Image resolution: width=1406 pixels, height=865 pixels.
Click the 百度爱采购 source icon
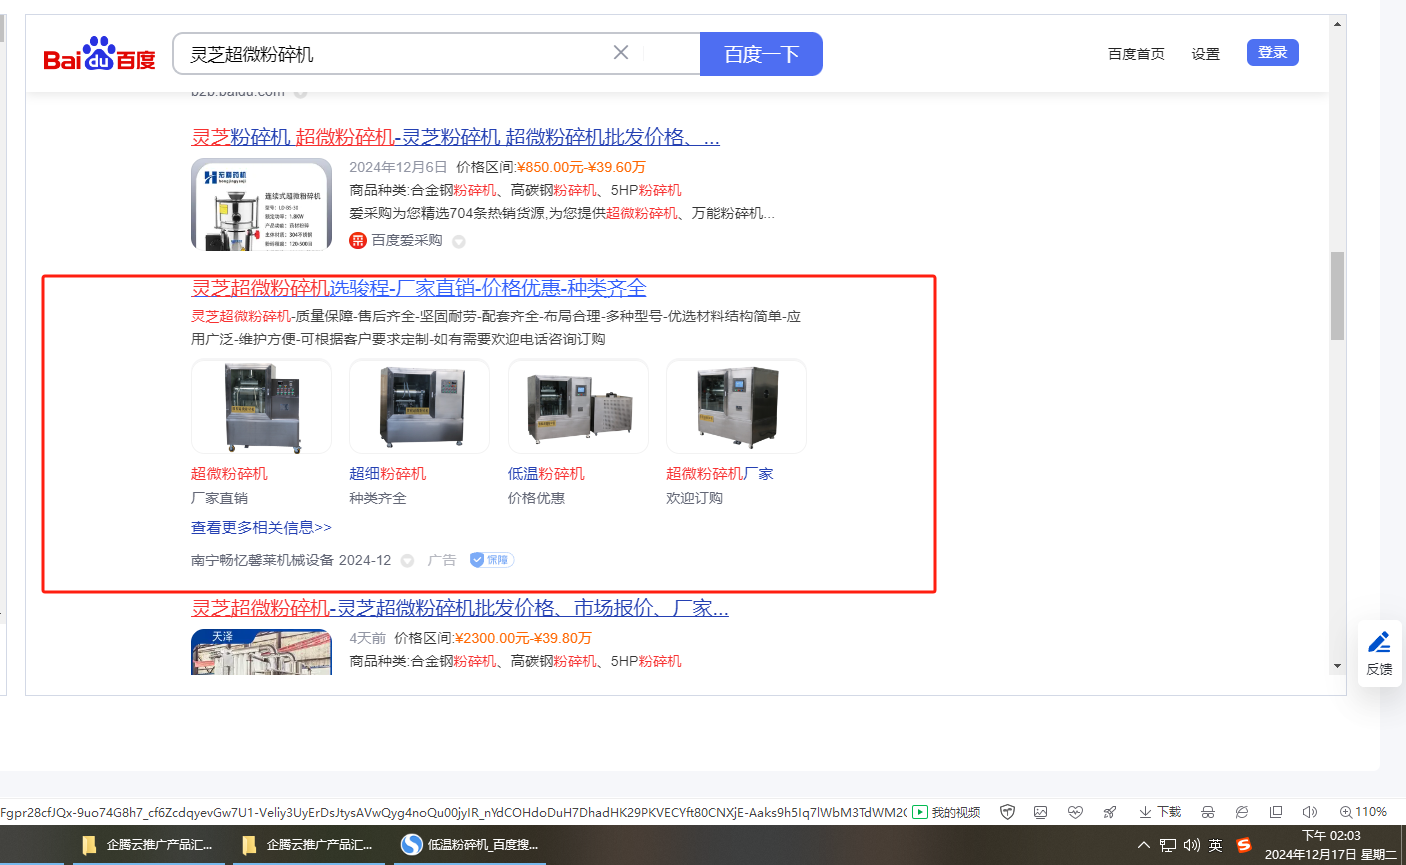coord(358,241)
